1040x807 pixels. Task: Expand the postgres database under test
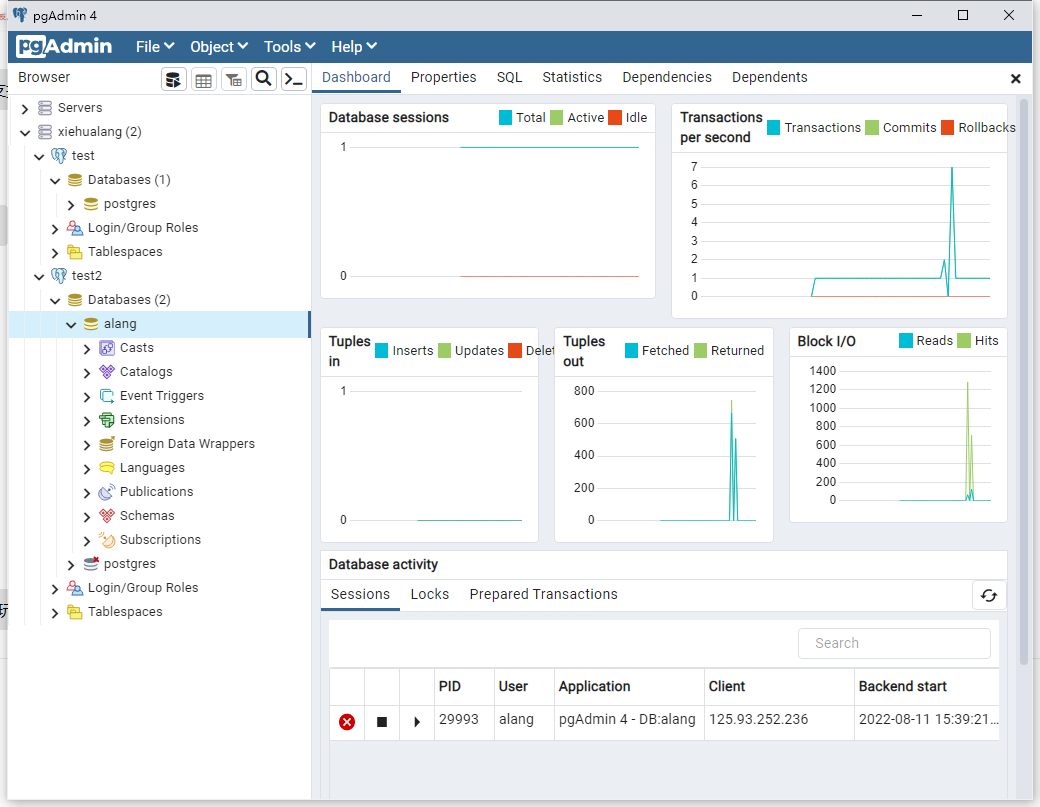pyautogui.click(x=71, y=205)
